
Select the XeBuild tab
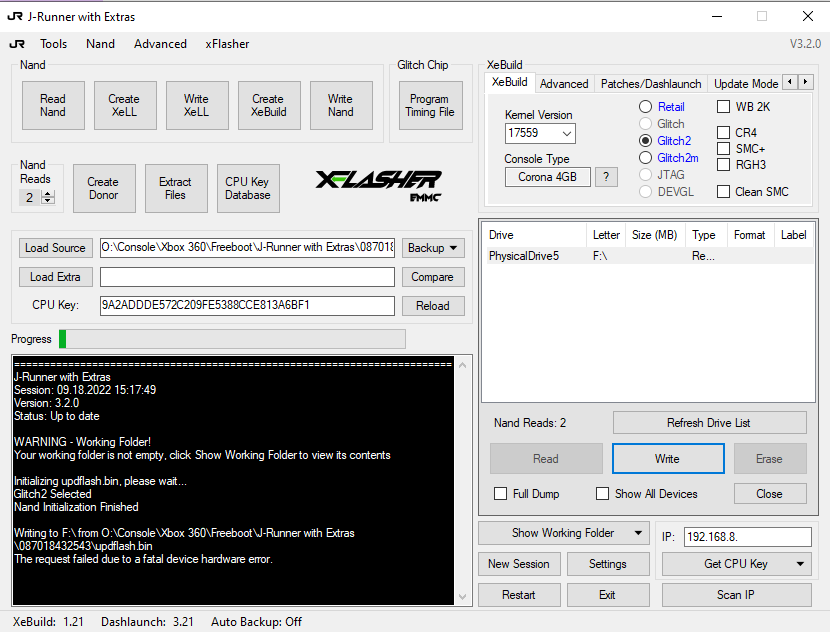click(x=509, y=82)
